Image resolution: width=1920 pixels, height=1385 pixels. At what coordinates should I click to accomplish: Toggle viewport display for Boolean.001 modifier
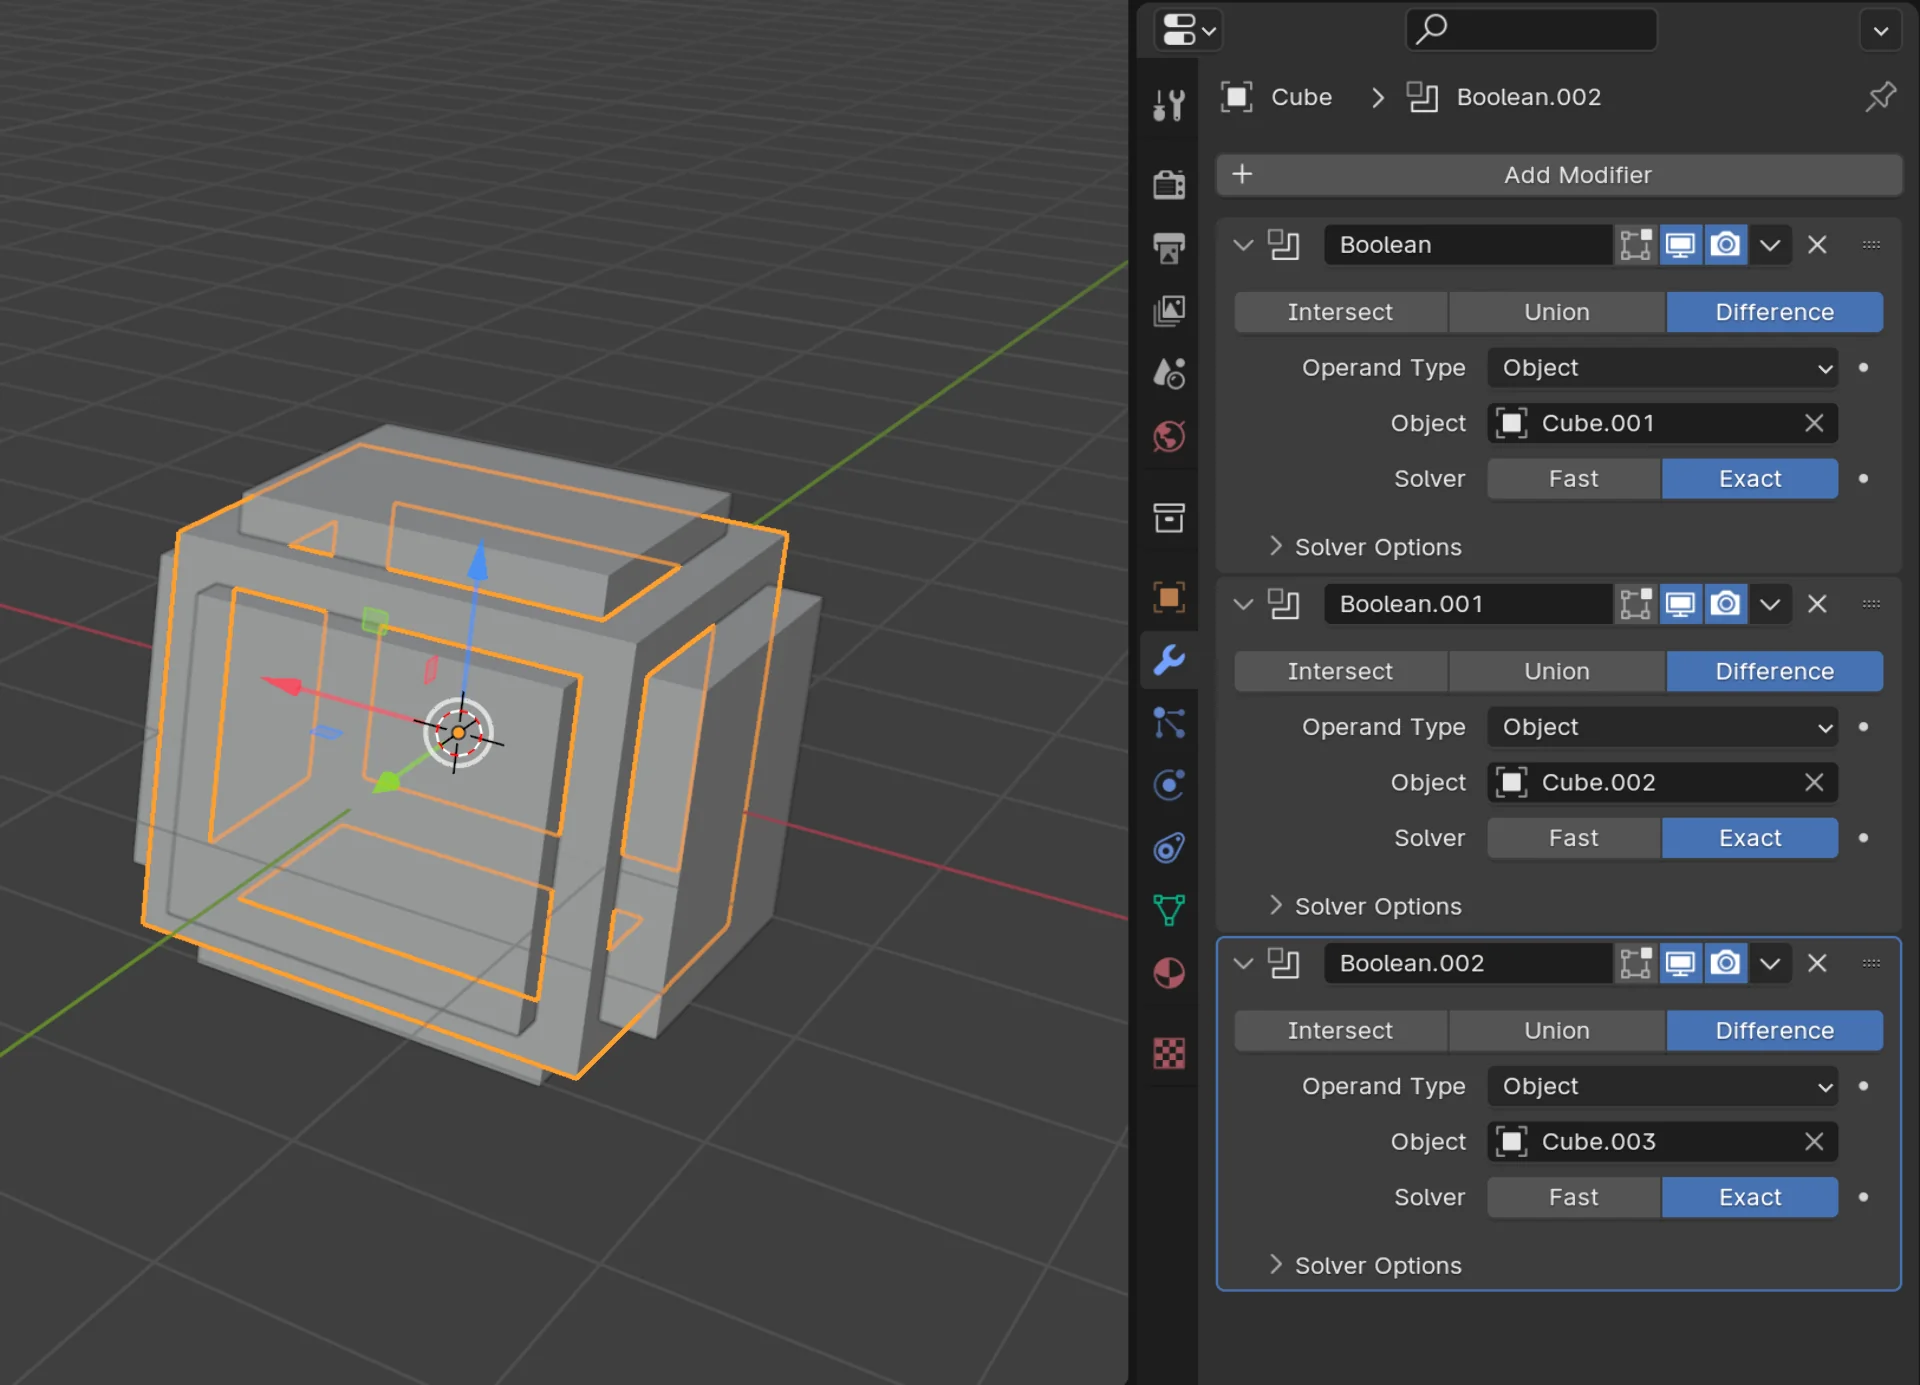(x=1681, y=604)
